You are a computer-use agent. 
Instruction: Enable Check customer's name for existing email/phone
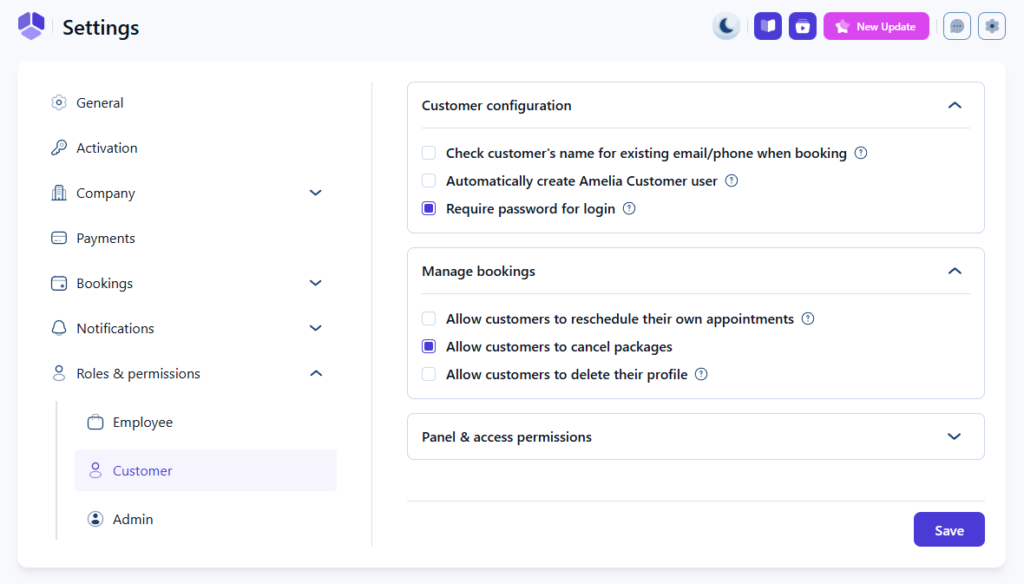429,153
